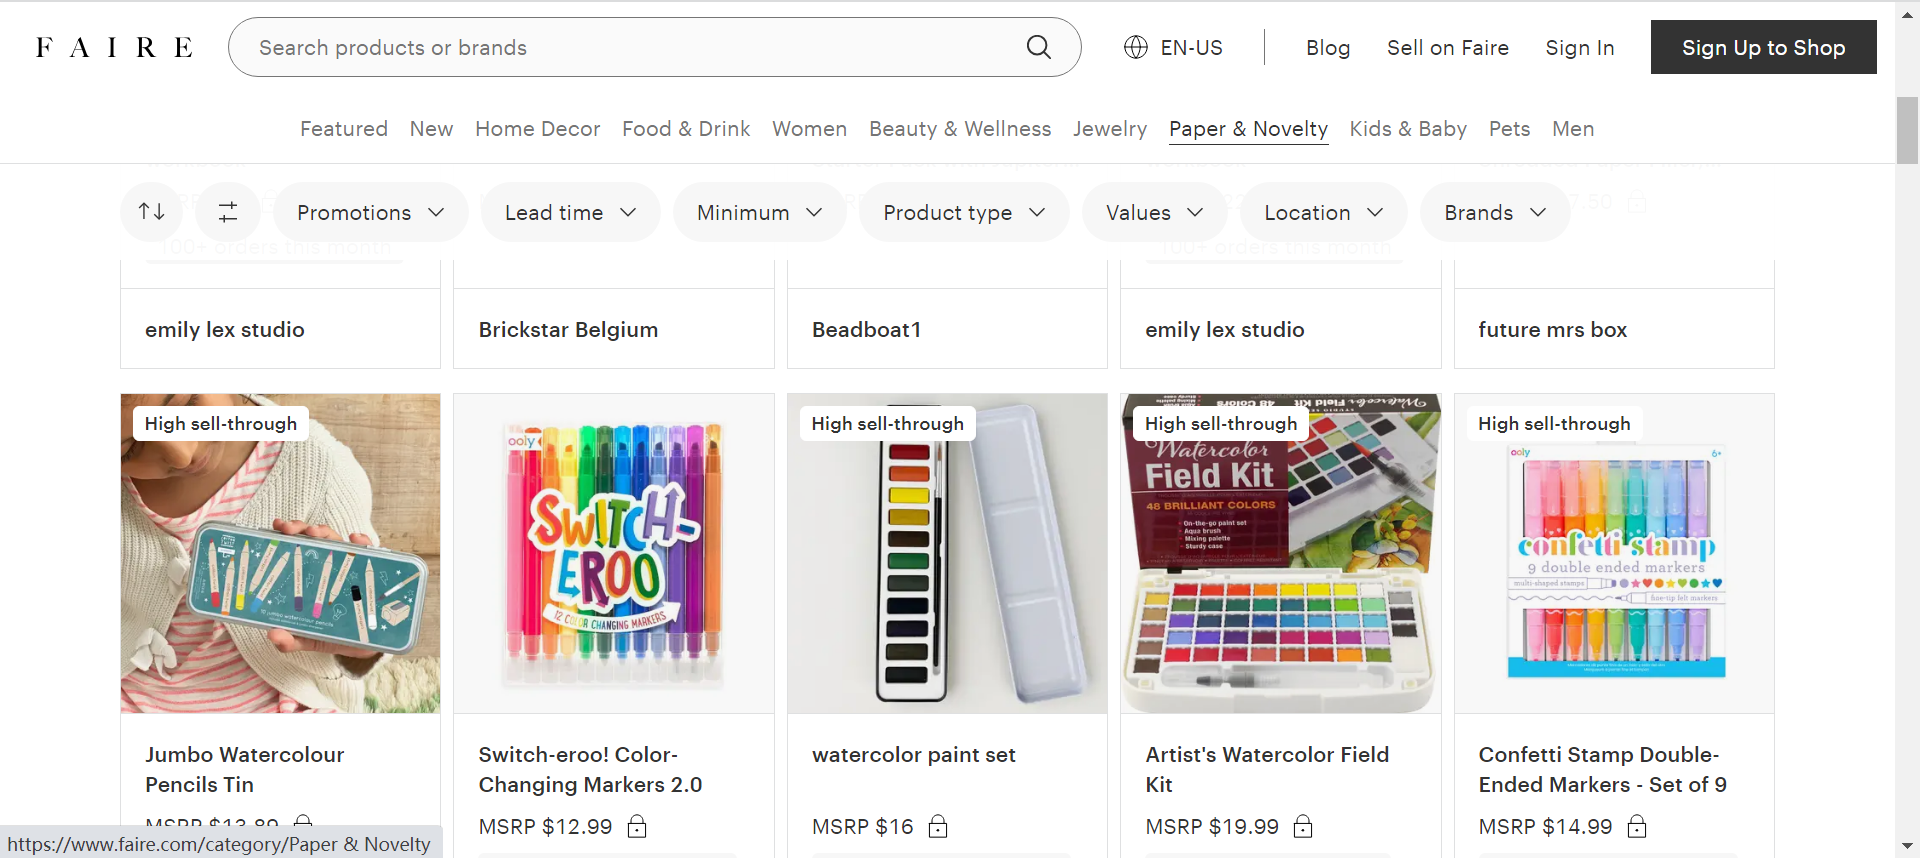
Task: Open the New category
Action: 431,129
